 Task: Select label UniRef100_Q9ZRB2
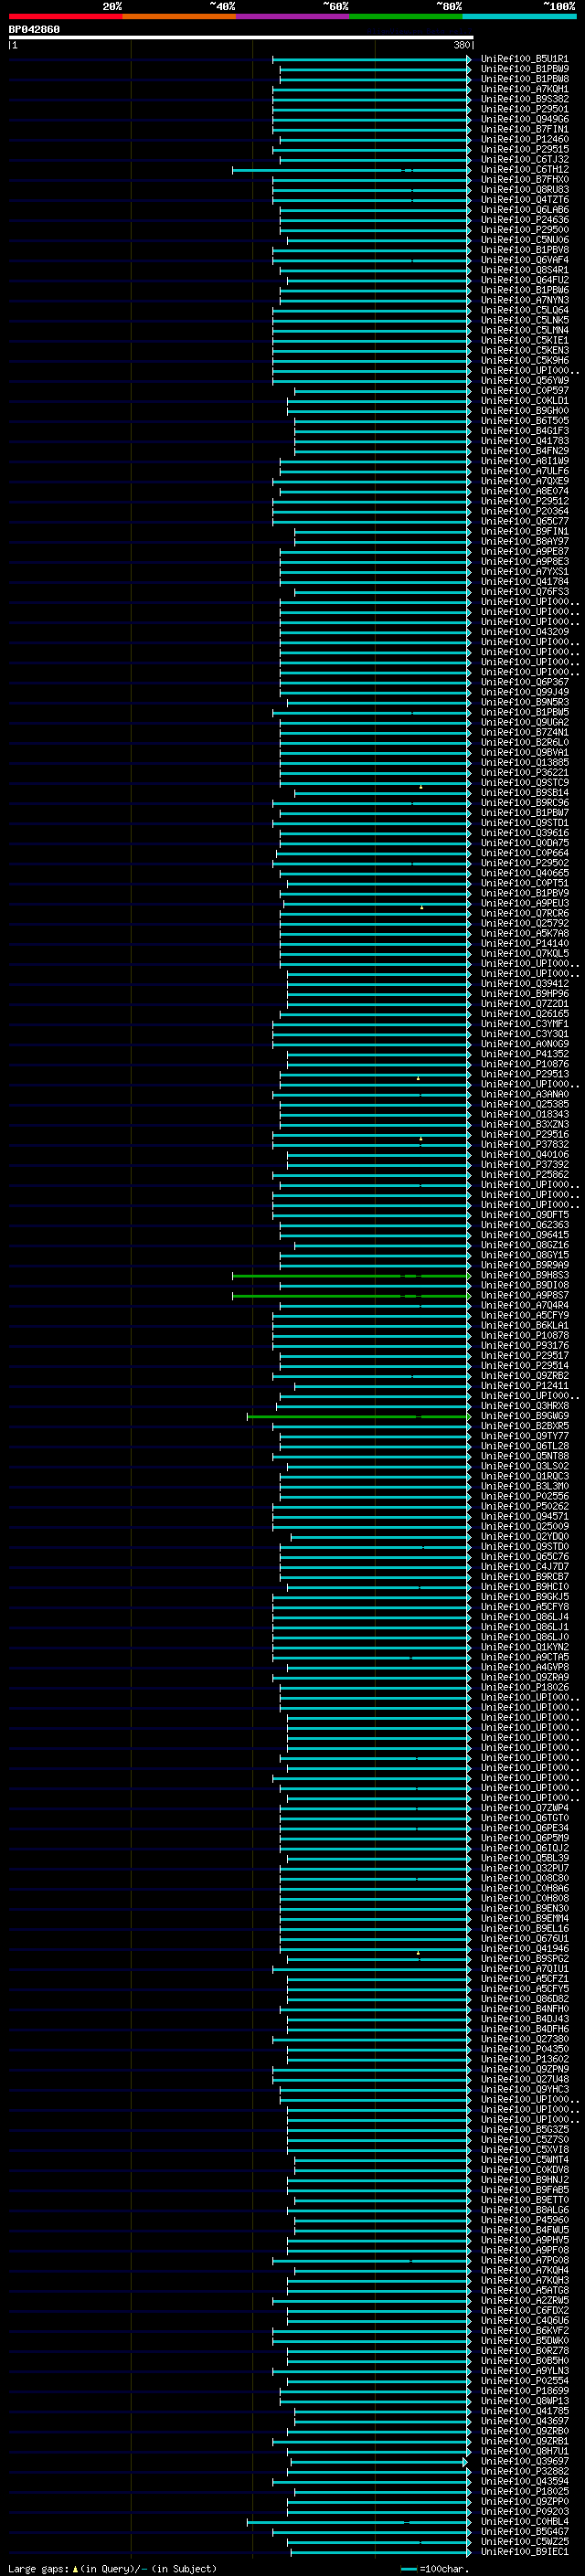pos(524,1376)
